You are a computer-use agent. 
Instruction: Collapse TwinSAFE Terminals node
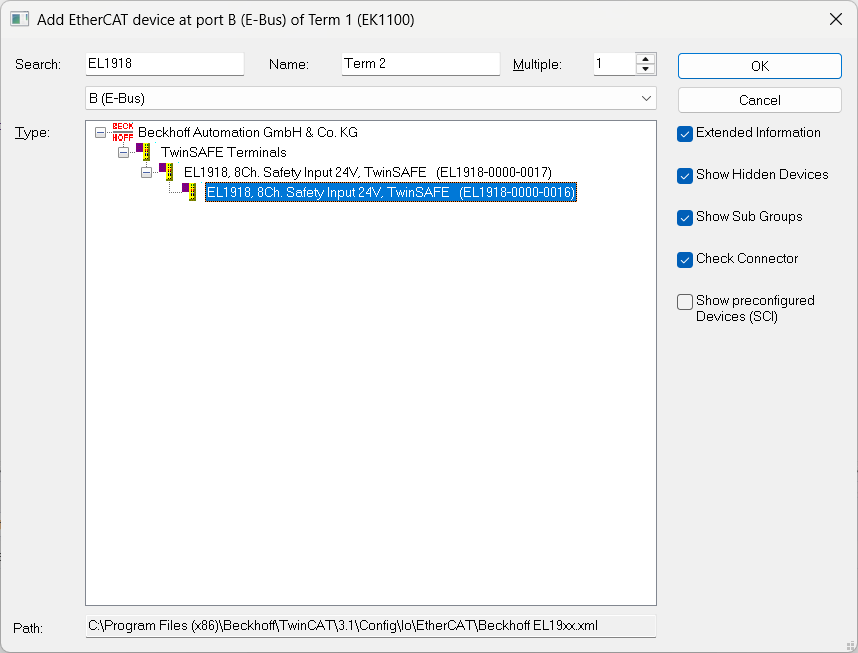123,152
